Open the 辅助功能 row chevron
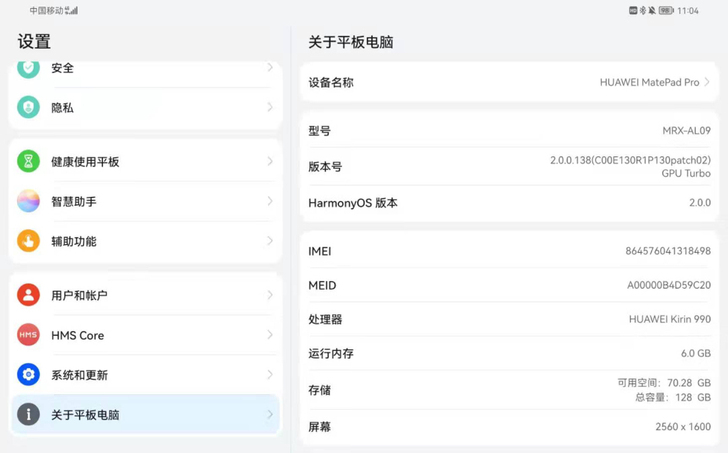The image size is (728, 453). tap(270, 241)
